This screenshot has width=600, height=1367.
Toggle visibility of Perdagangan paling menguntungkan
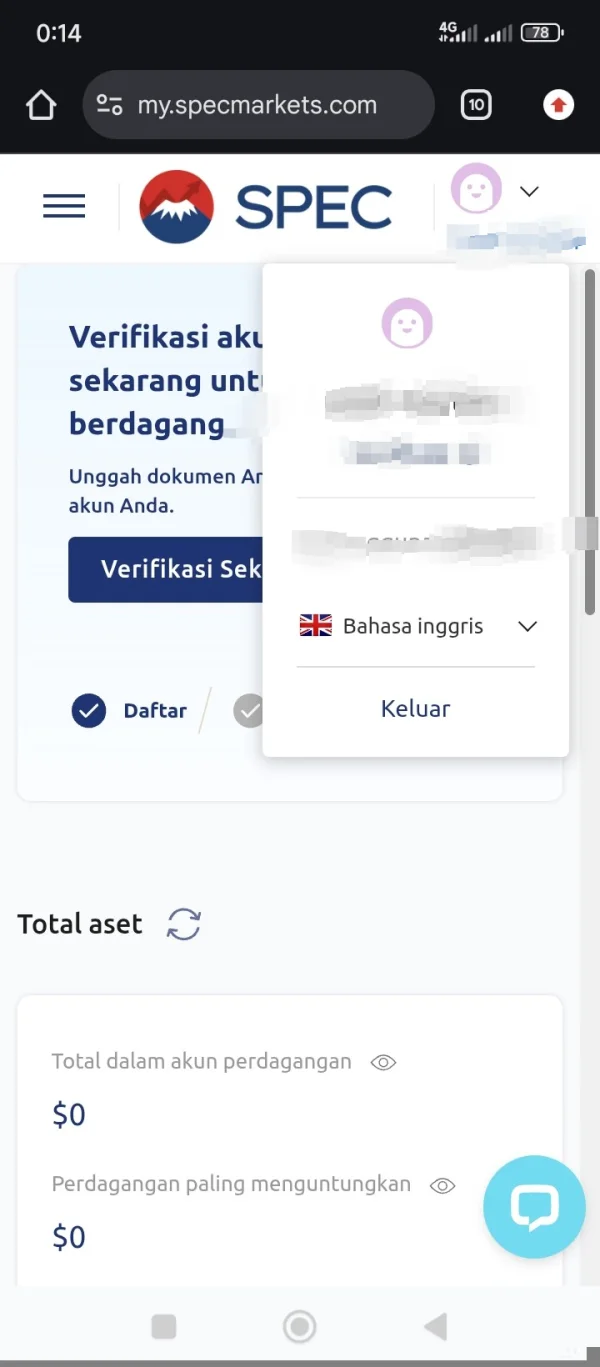coord(442,1185)
